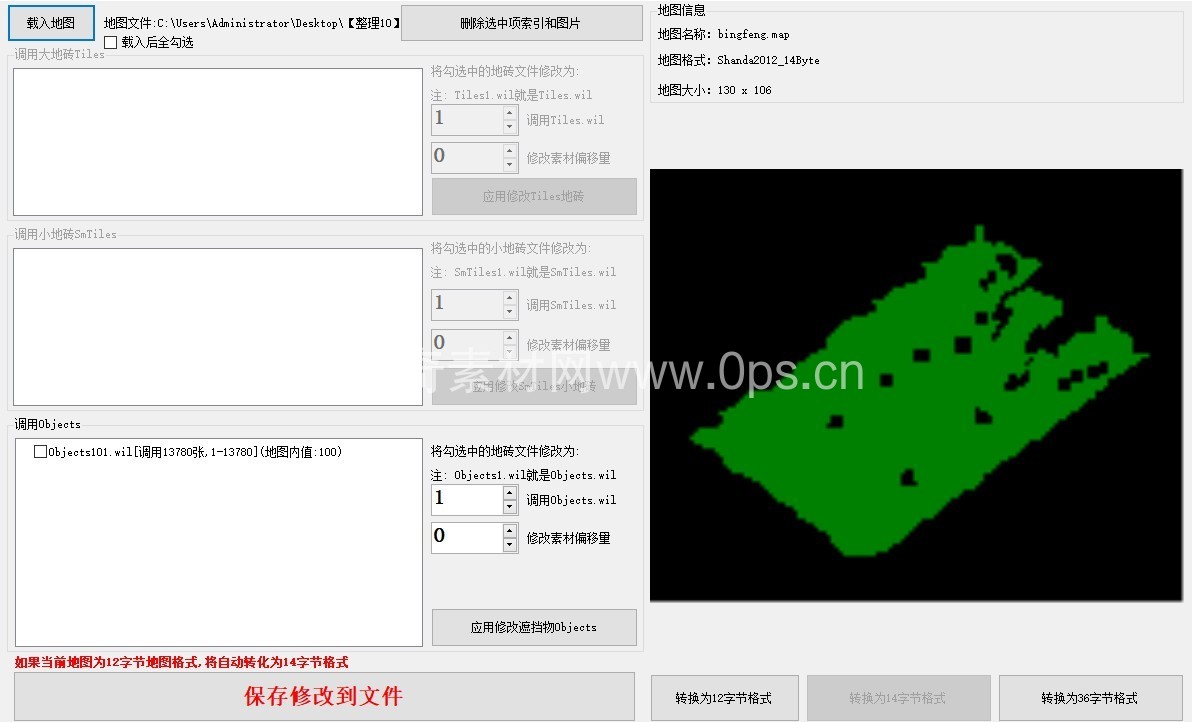Check the Objects101.wil list item checkbox
The image size is (1192, 722).
[40, 452]
